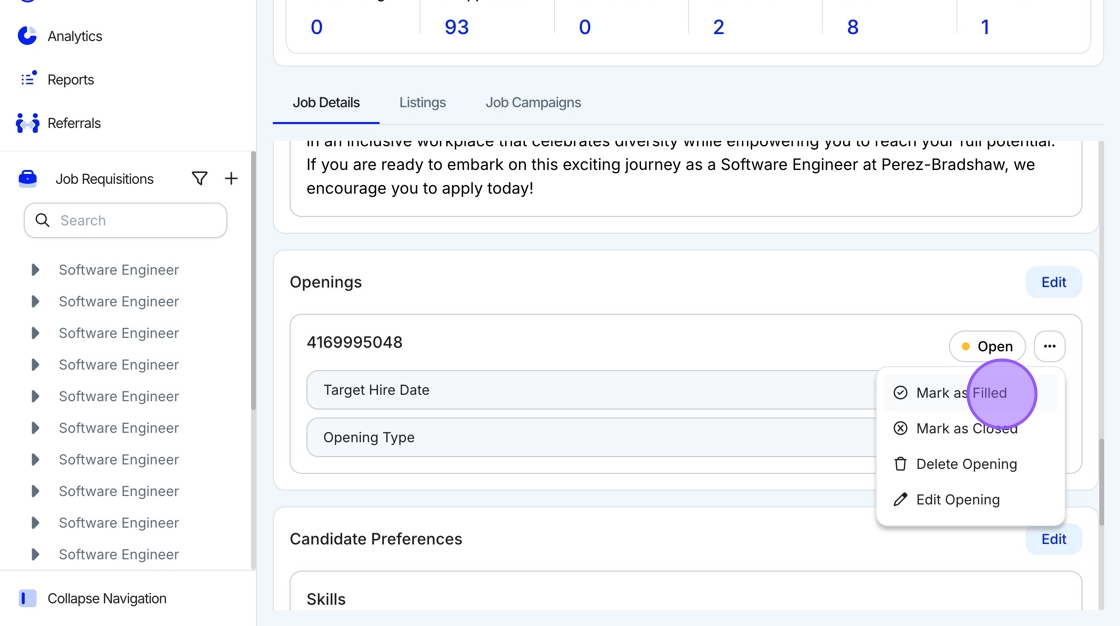Screen dimensions: 1120x626
Task: Click Collapse Navigation label
Action: click(106, 598)
